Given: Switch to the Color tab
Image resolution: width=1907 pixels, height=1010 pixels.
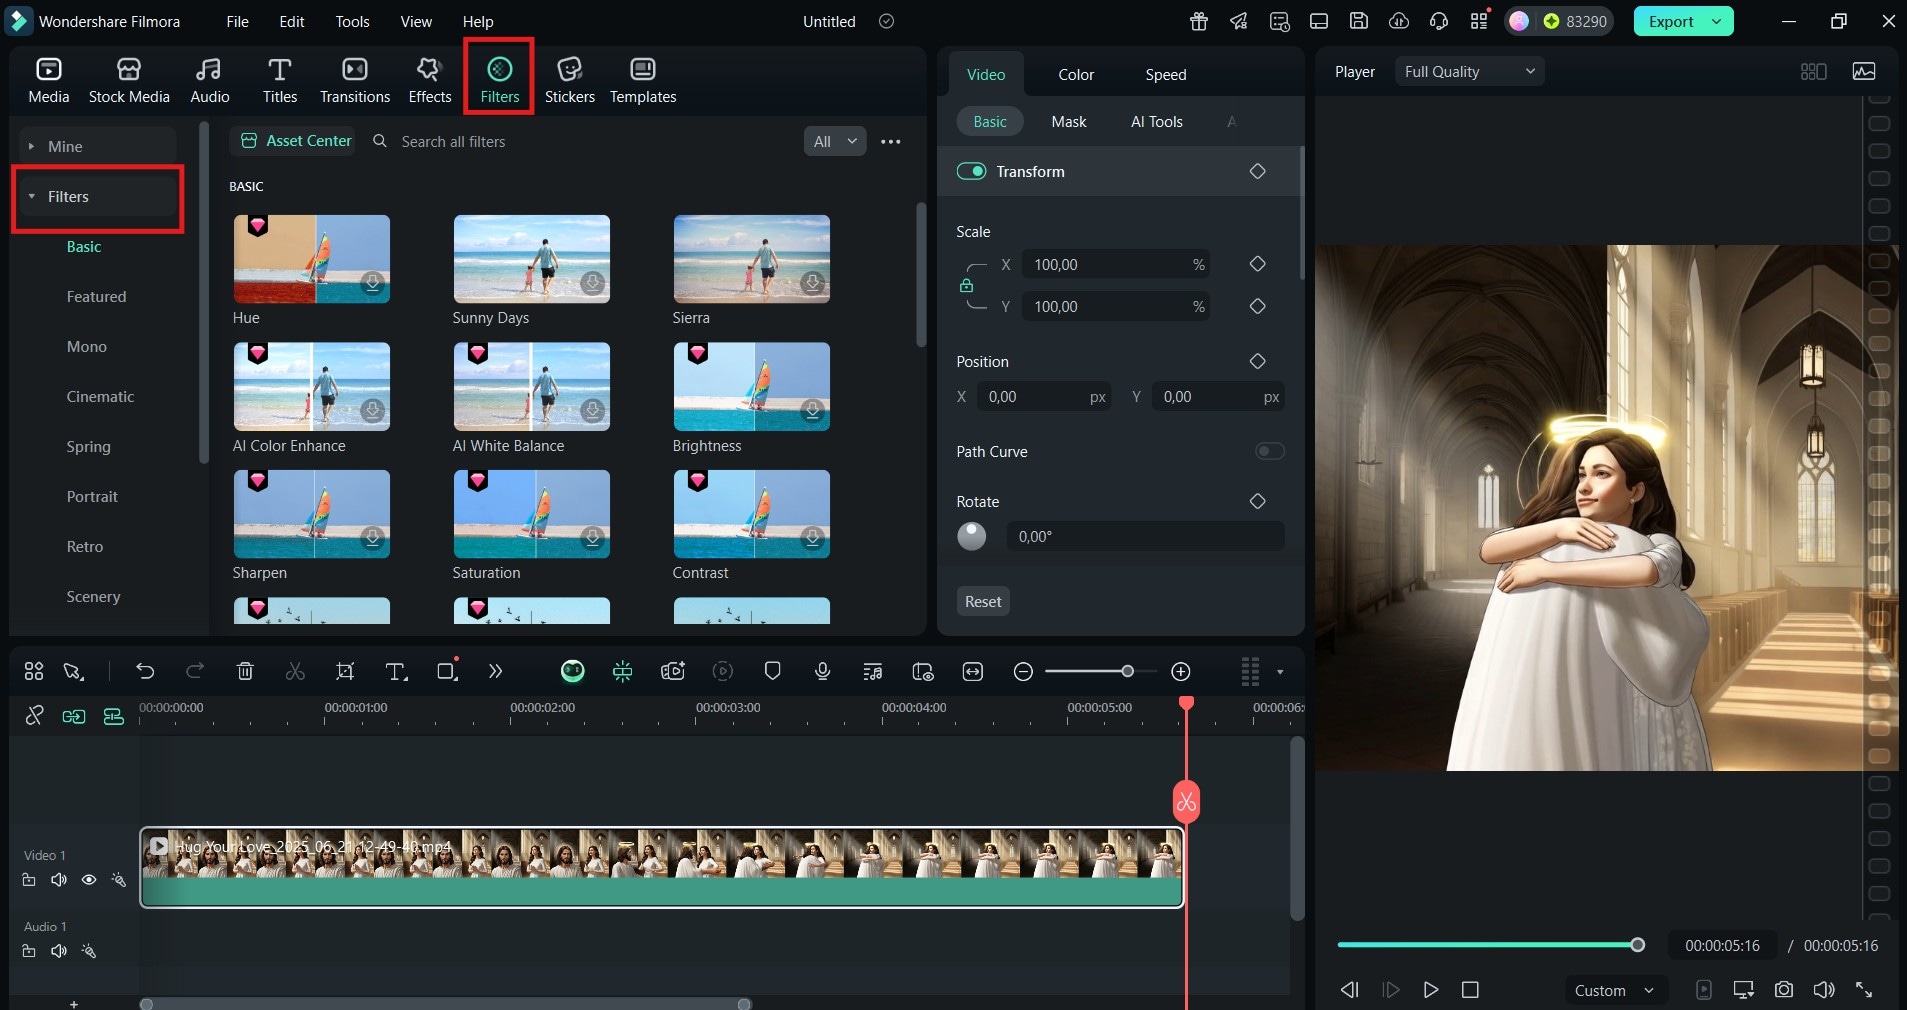Looking at the screenshot, I should (1076, 74).
